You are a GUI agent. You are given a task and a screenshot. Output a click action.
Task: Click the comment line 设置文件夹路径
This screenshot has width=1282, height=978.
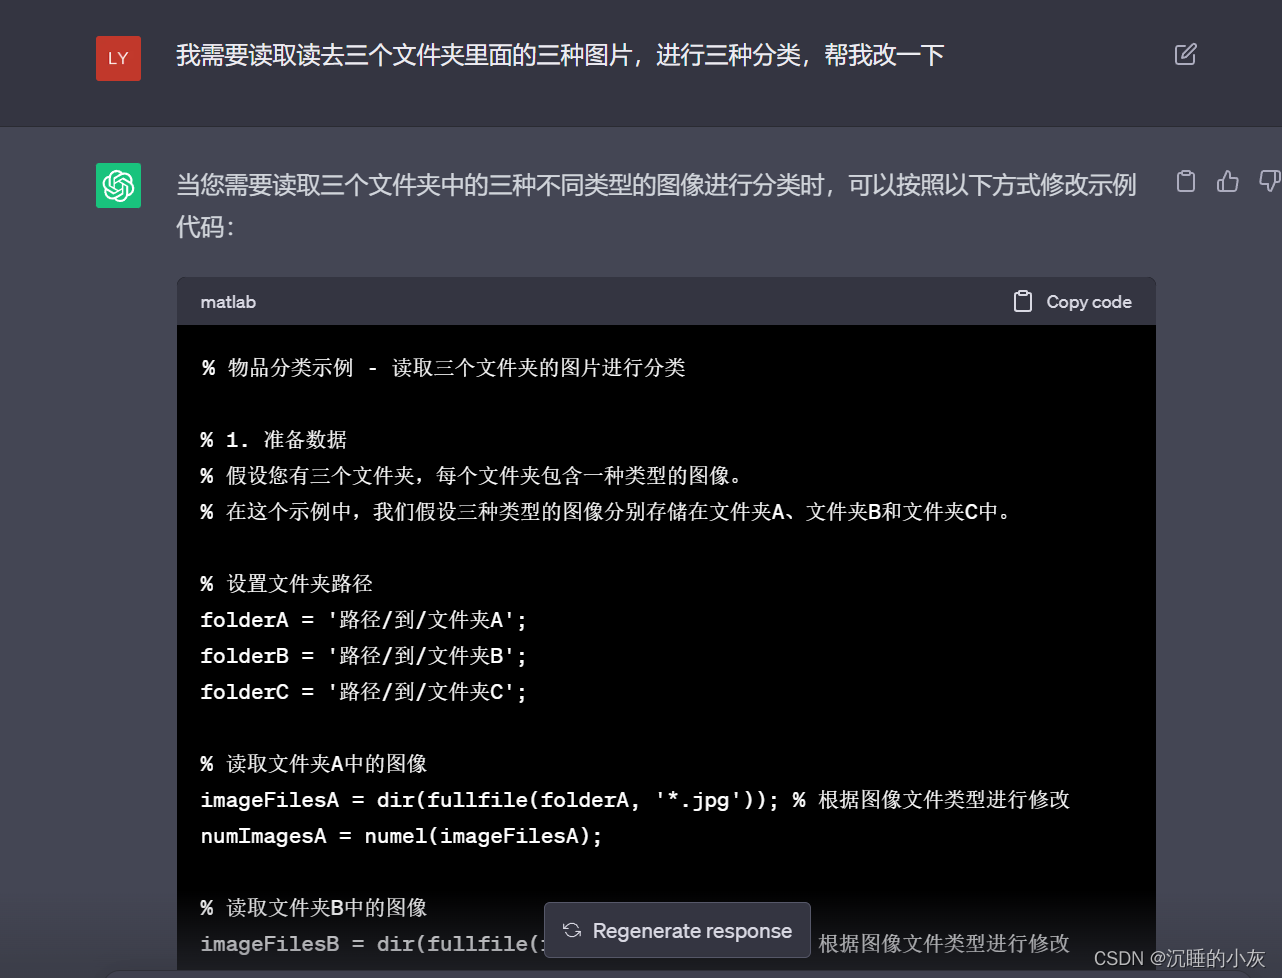click(x=286, y=584)
